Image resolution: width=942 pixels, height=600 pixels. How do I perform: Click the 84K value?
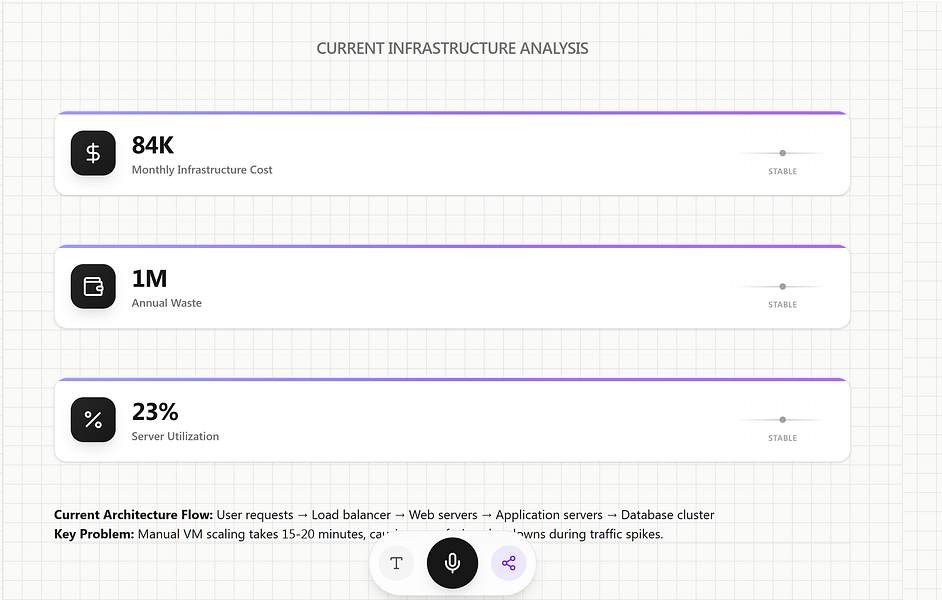[x=153, y=146]
